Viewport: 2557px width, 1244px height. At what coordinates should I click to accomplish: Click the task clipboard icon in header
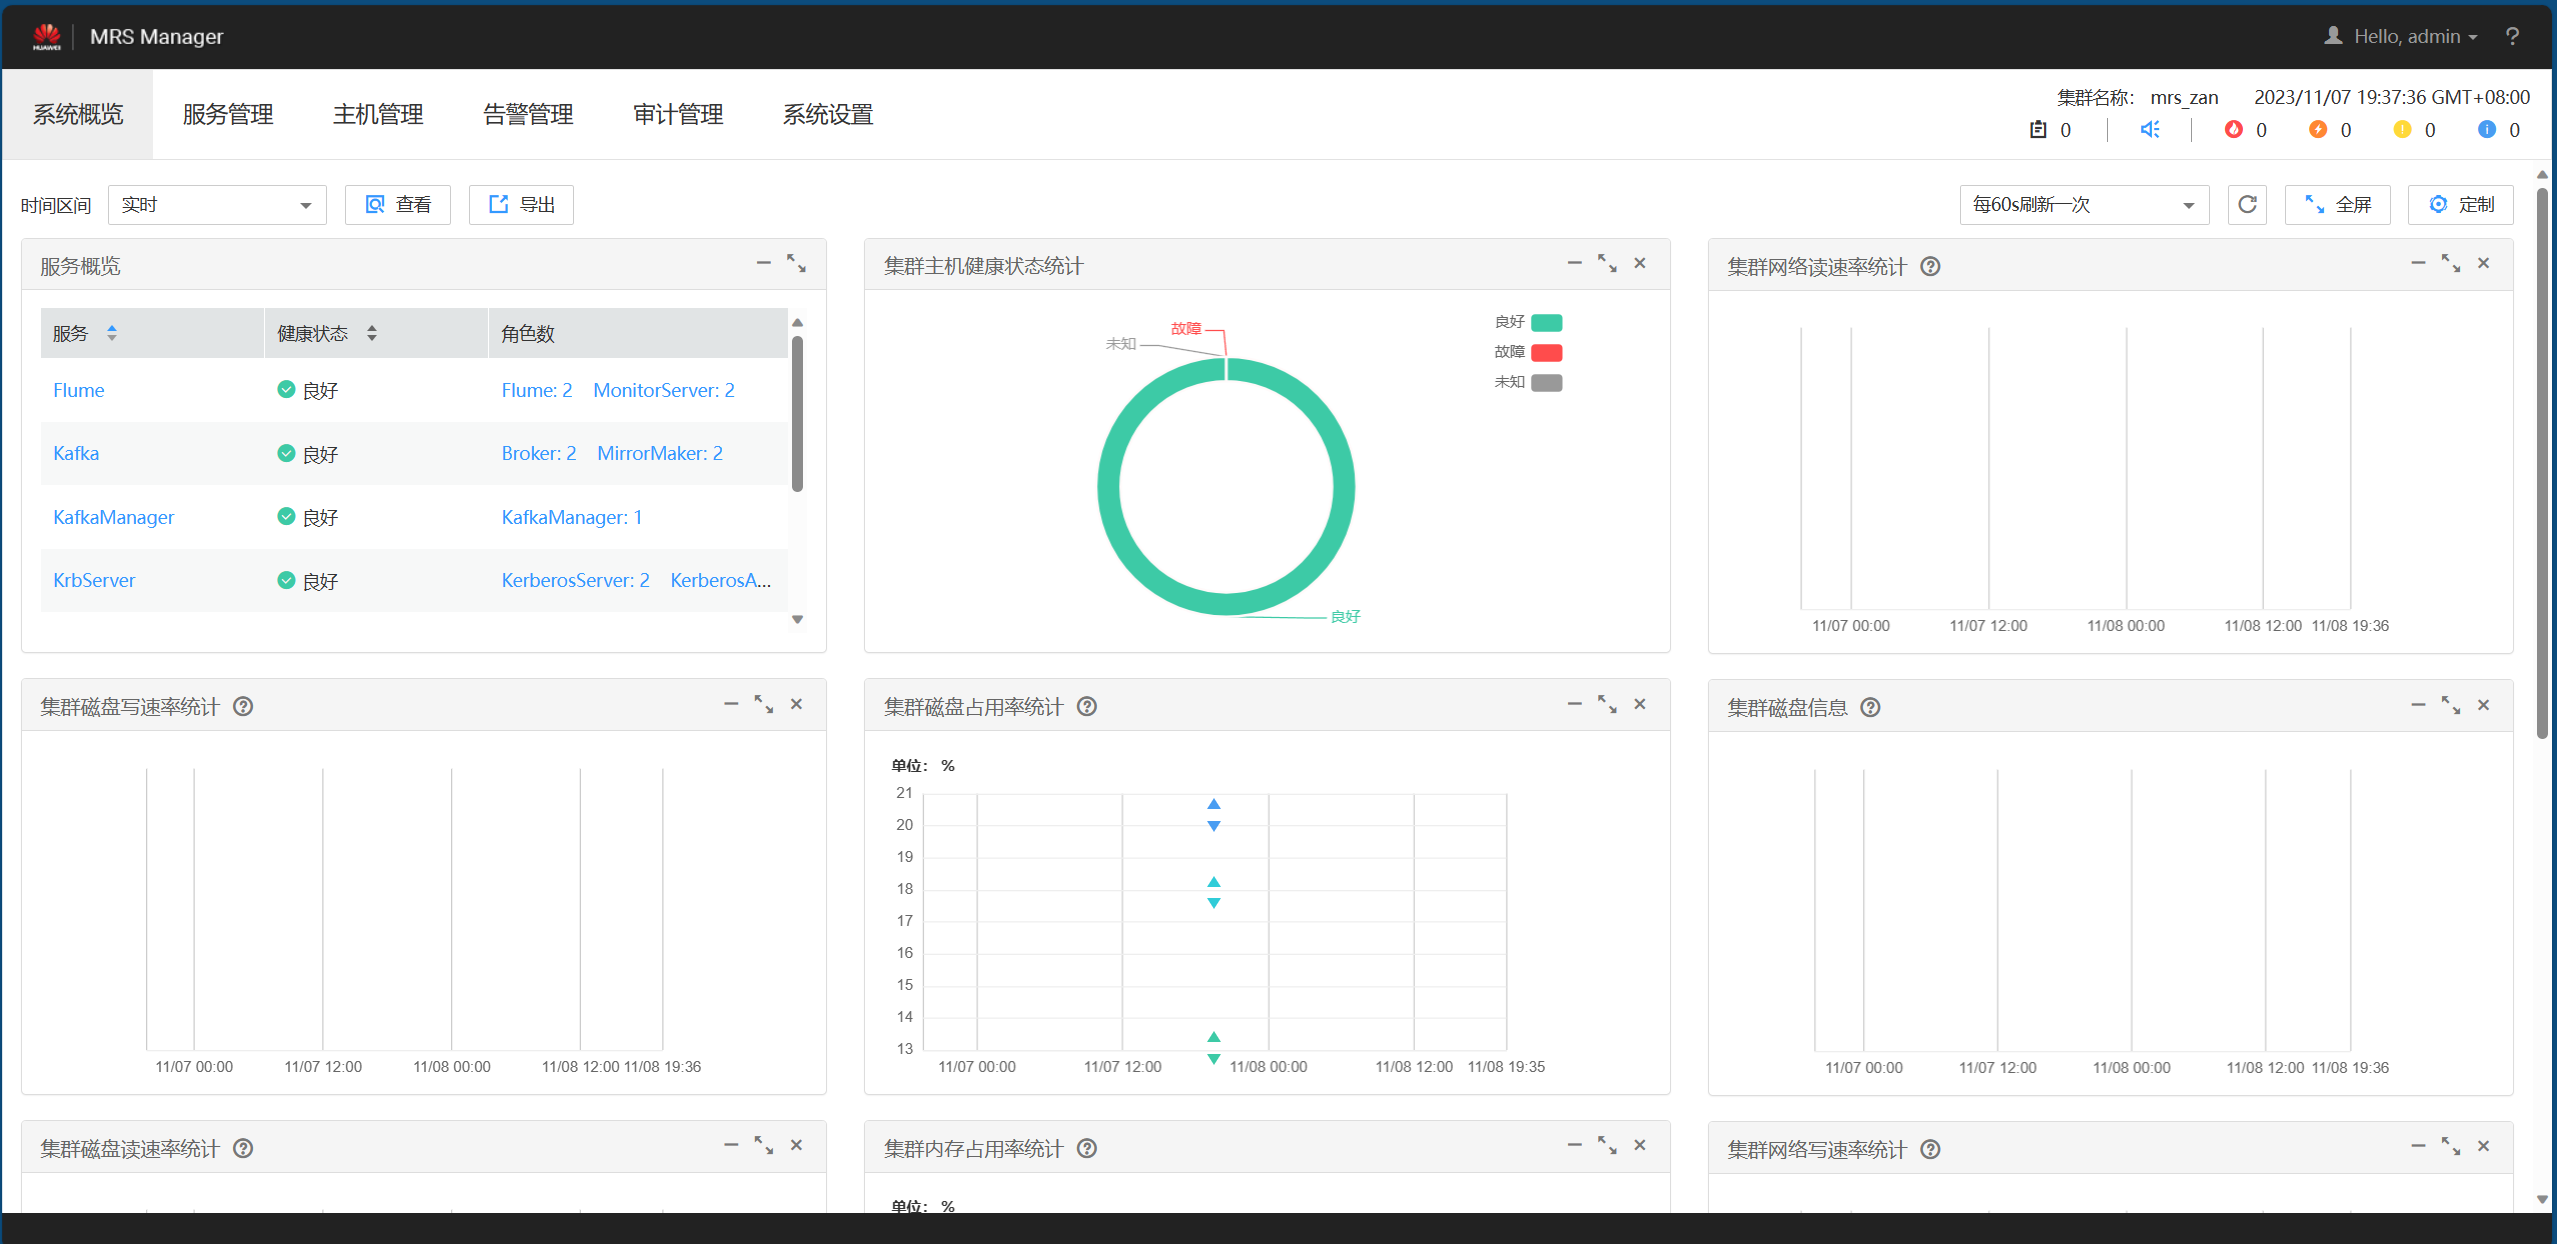2038,130
